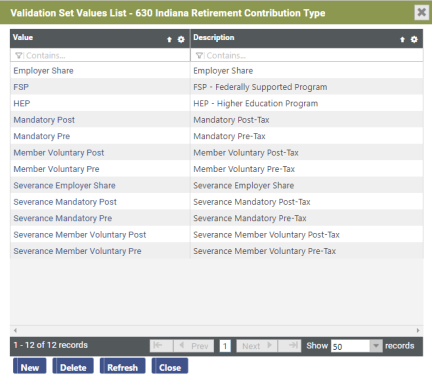Create a new value with New button
The image size is (432, 380).
[x=30, y=366]
